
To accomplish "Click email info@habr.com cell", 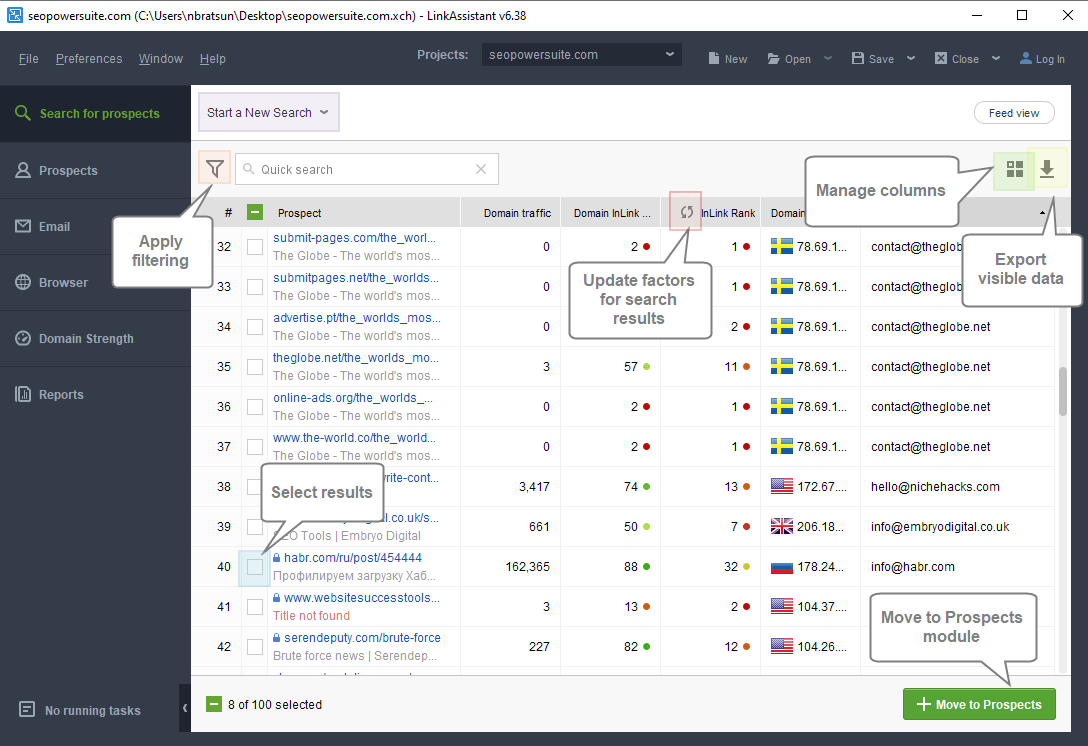I will (x=912, y=566).
